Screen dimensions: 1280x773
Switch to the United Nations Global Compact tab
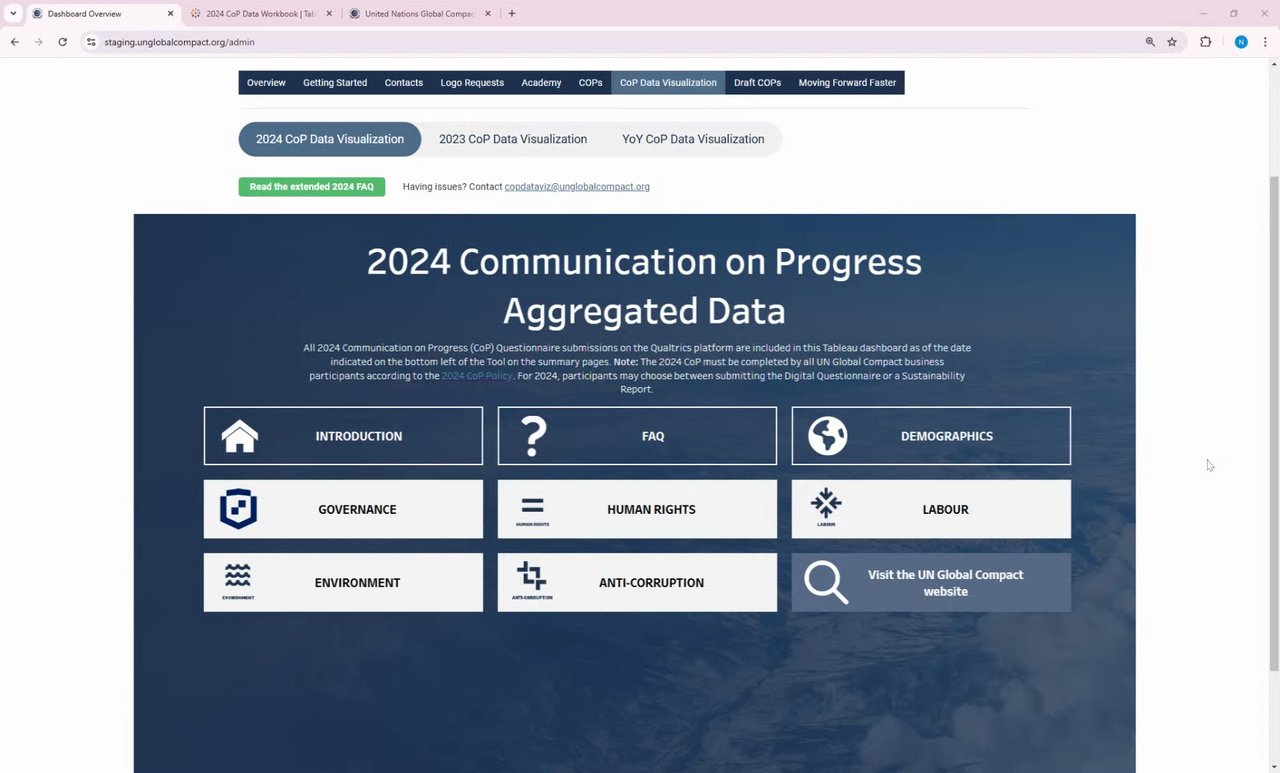(420, 14)
